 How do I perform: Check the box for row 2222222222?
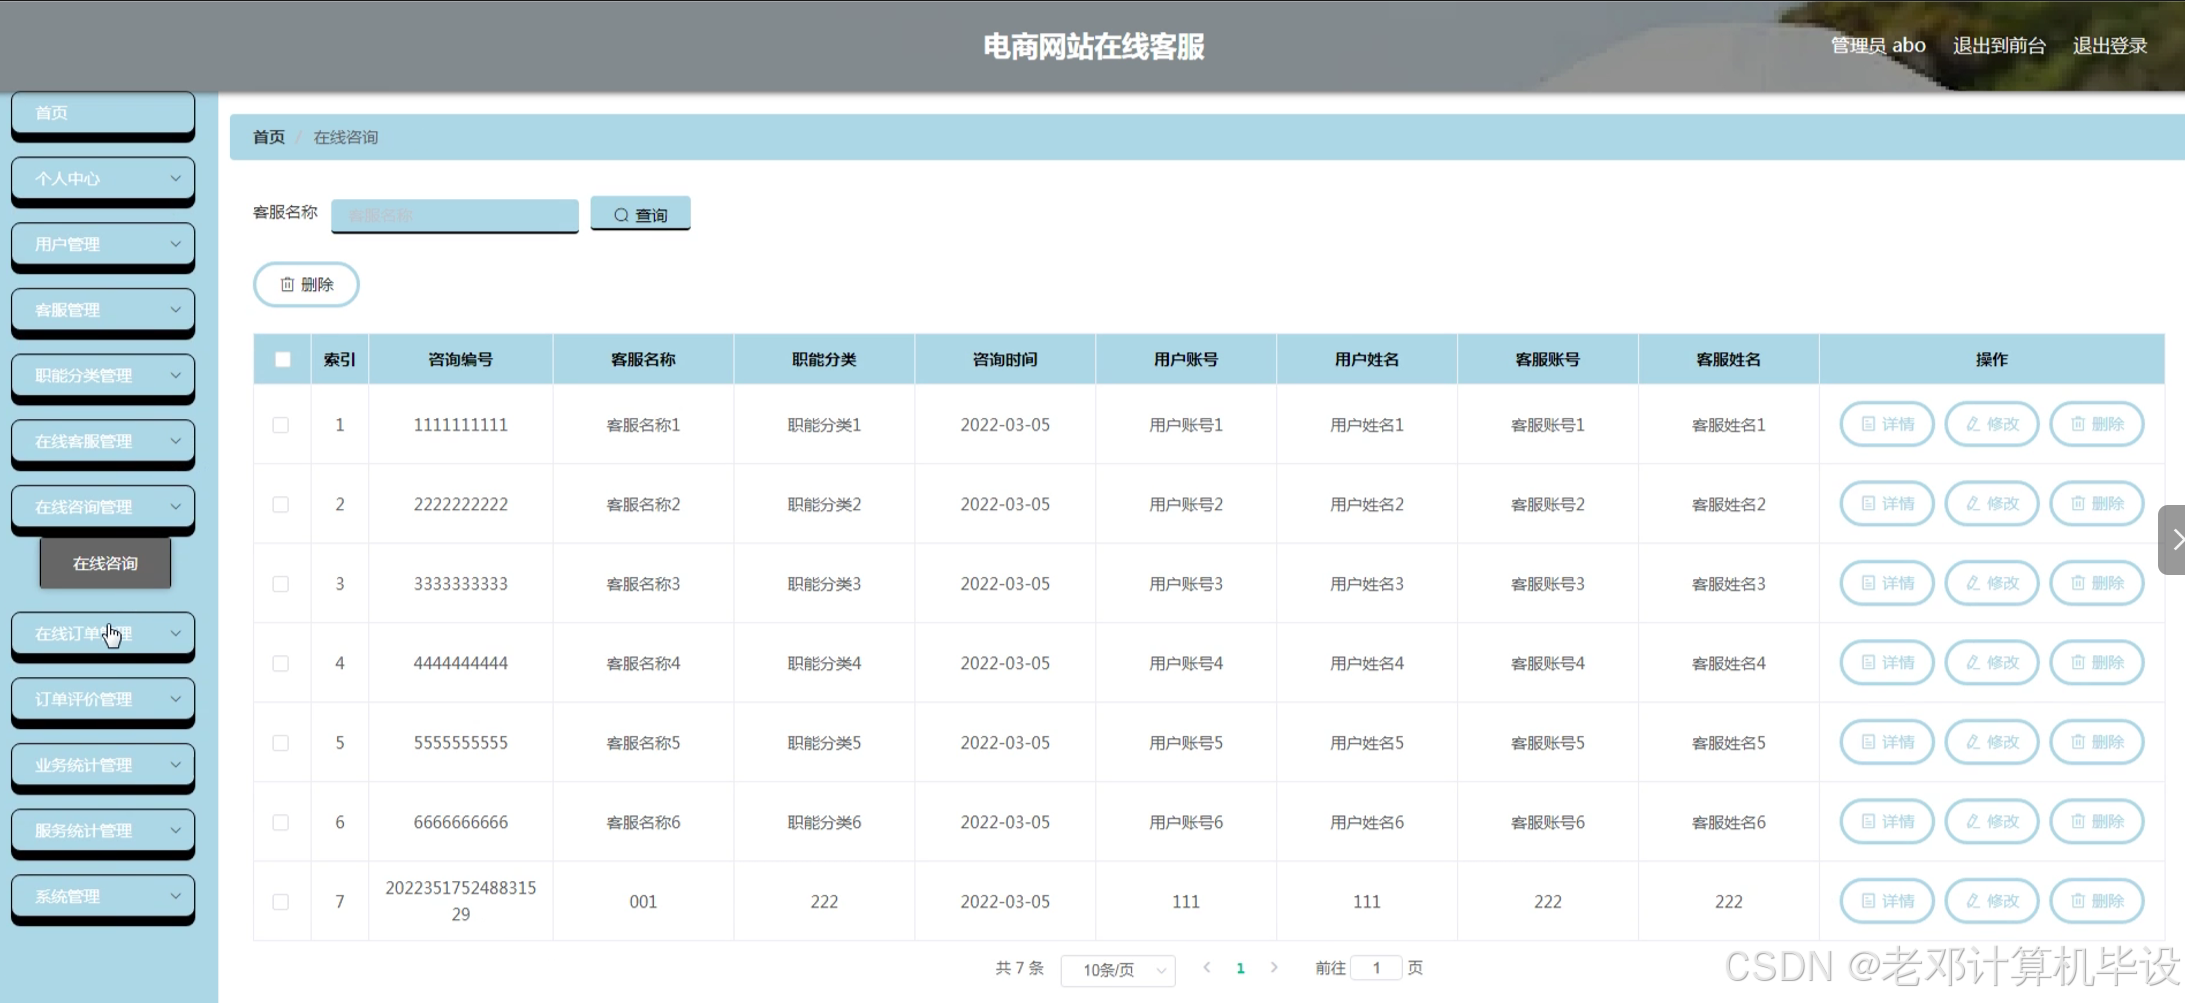click(281, 504)
